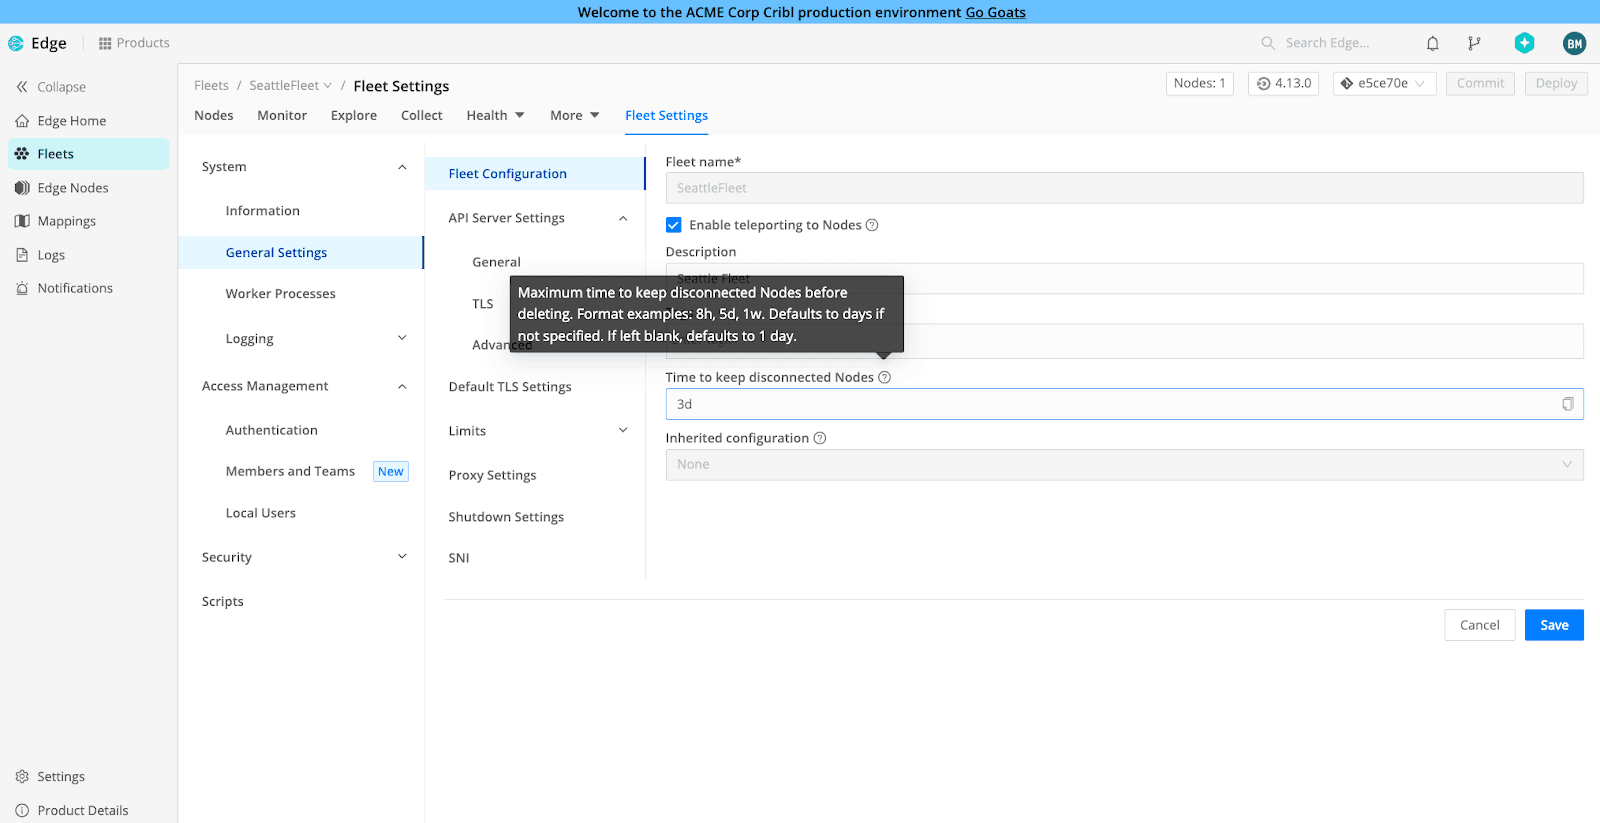Expand the Limits settings group
Screen dimensions: 1600x823
tap(623, 431)
